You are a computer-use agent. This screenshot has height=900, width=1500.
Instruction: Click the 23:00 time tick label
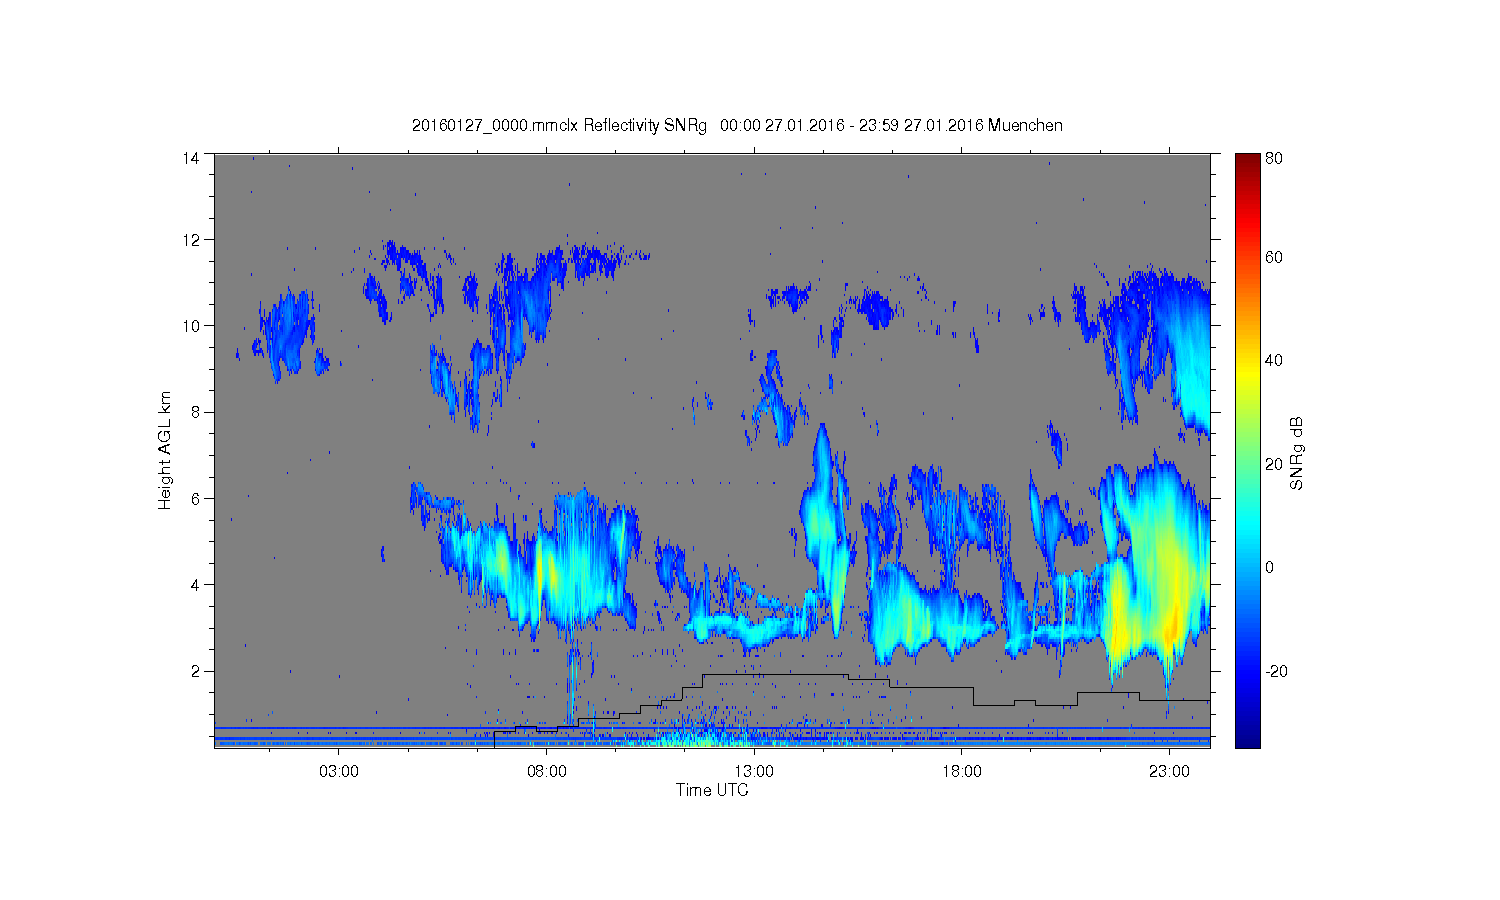pyautogui.click(x=1169, y=771)
